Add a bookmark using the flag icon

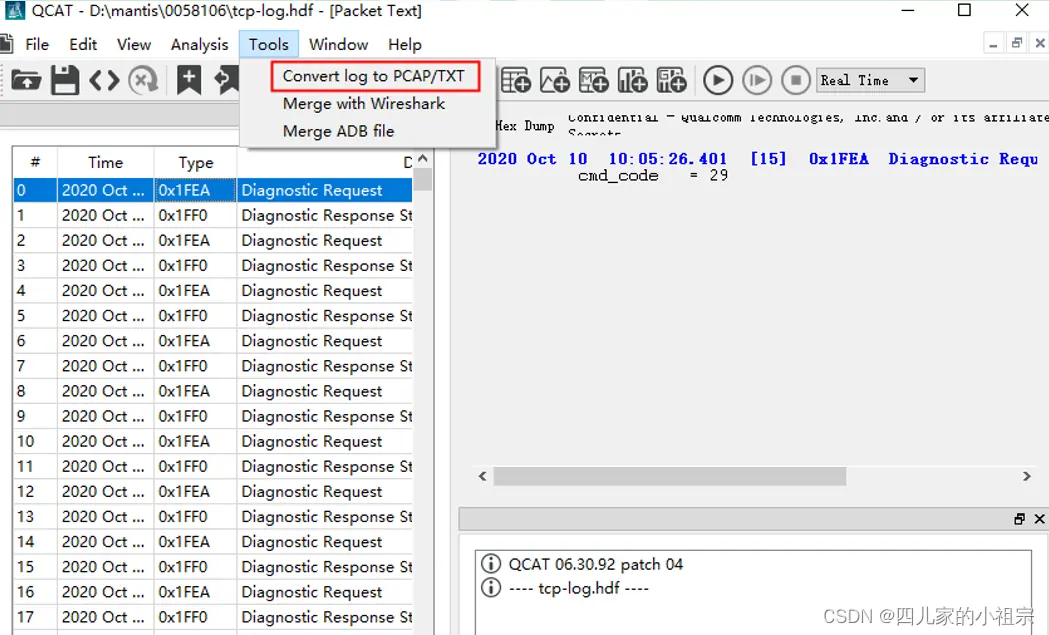pos(188,80)
